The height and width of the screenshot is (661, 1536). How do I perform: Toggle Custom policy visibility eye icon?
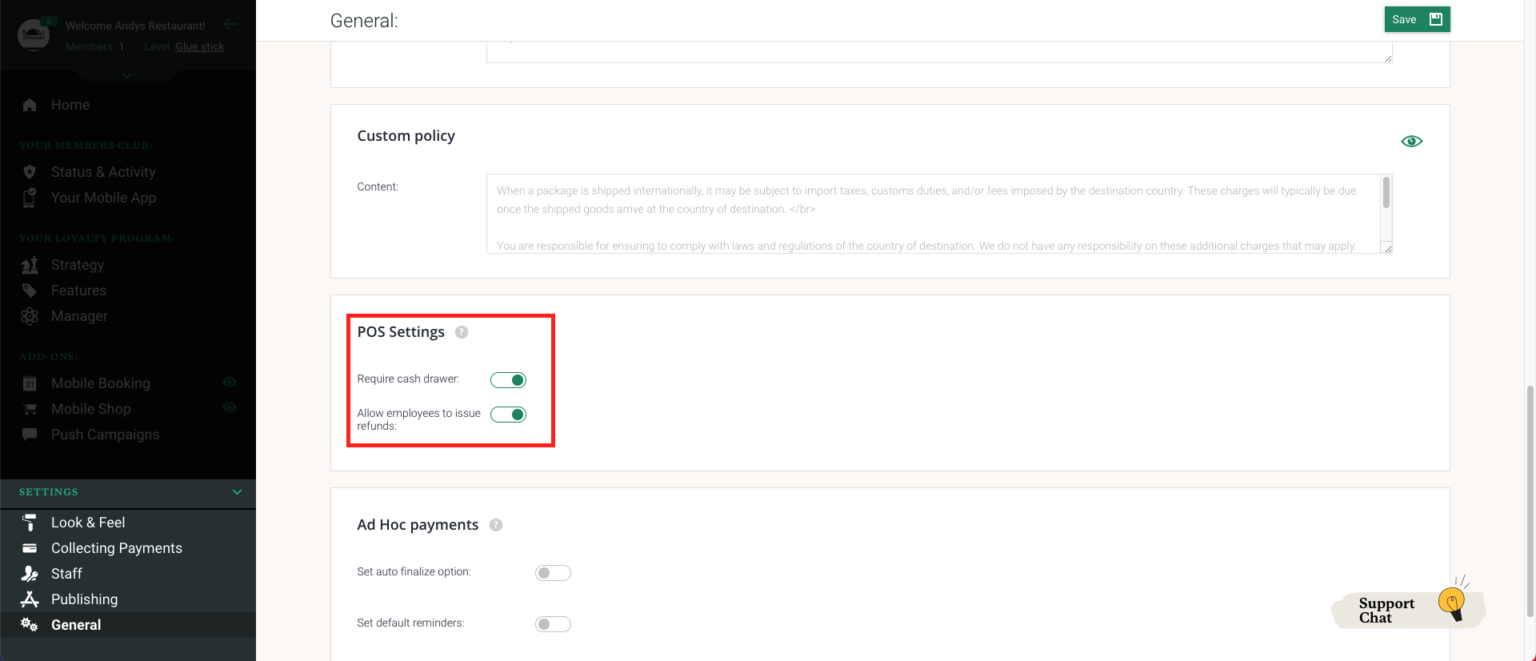pos(1411,141)
